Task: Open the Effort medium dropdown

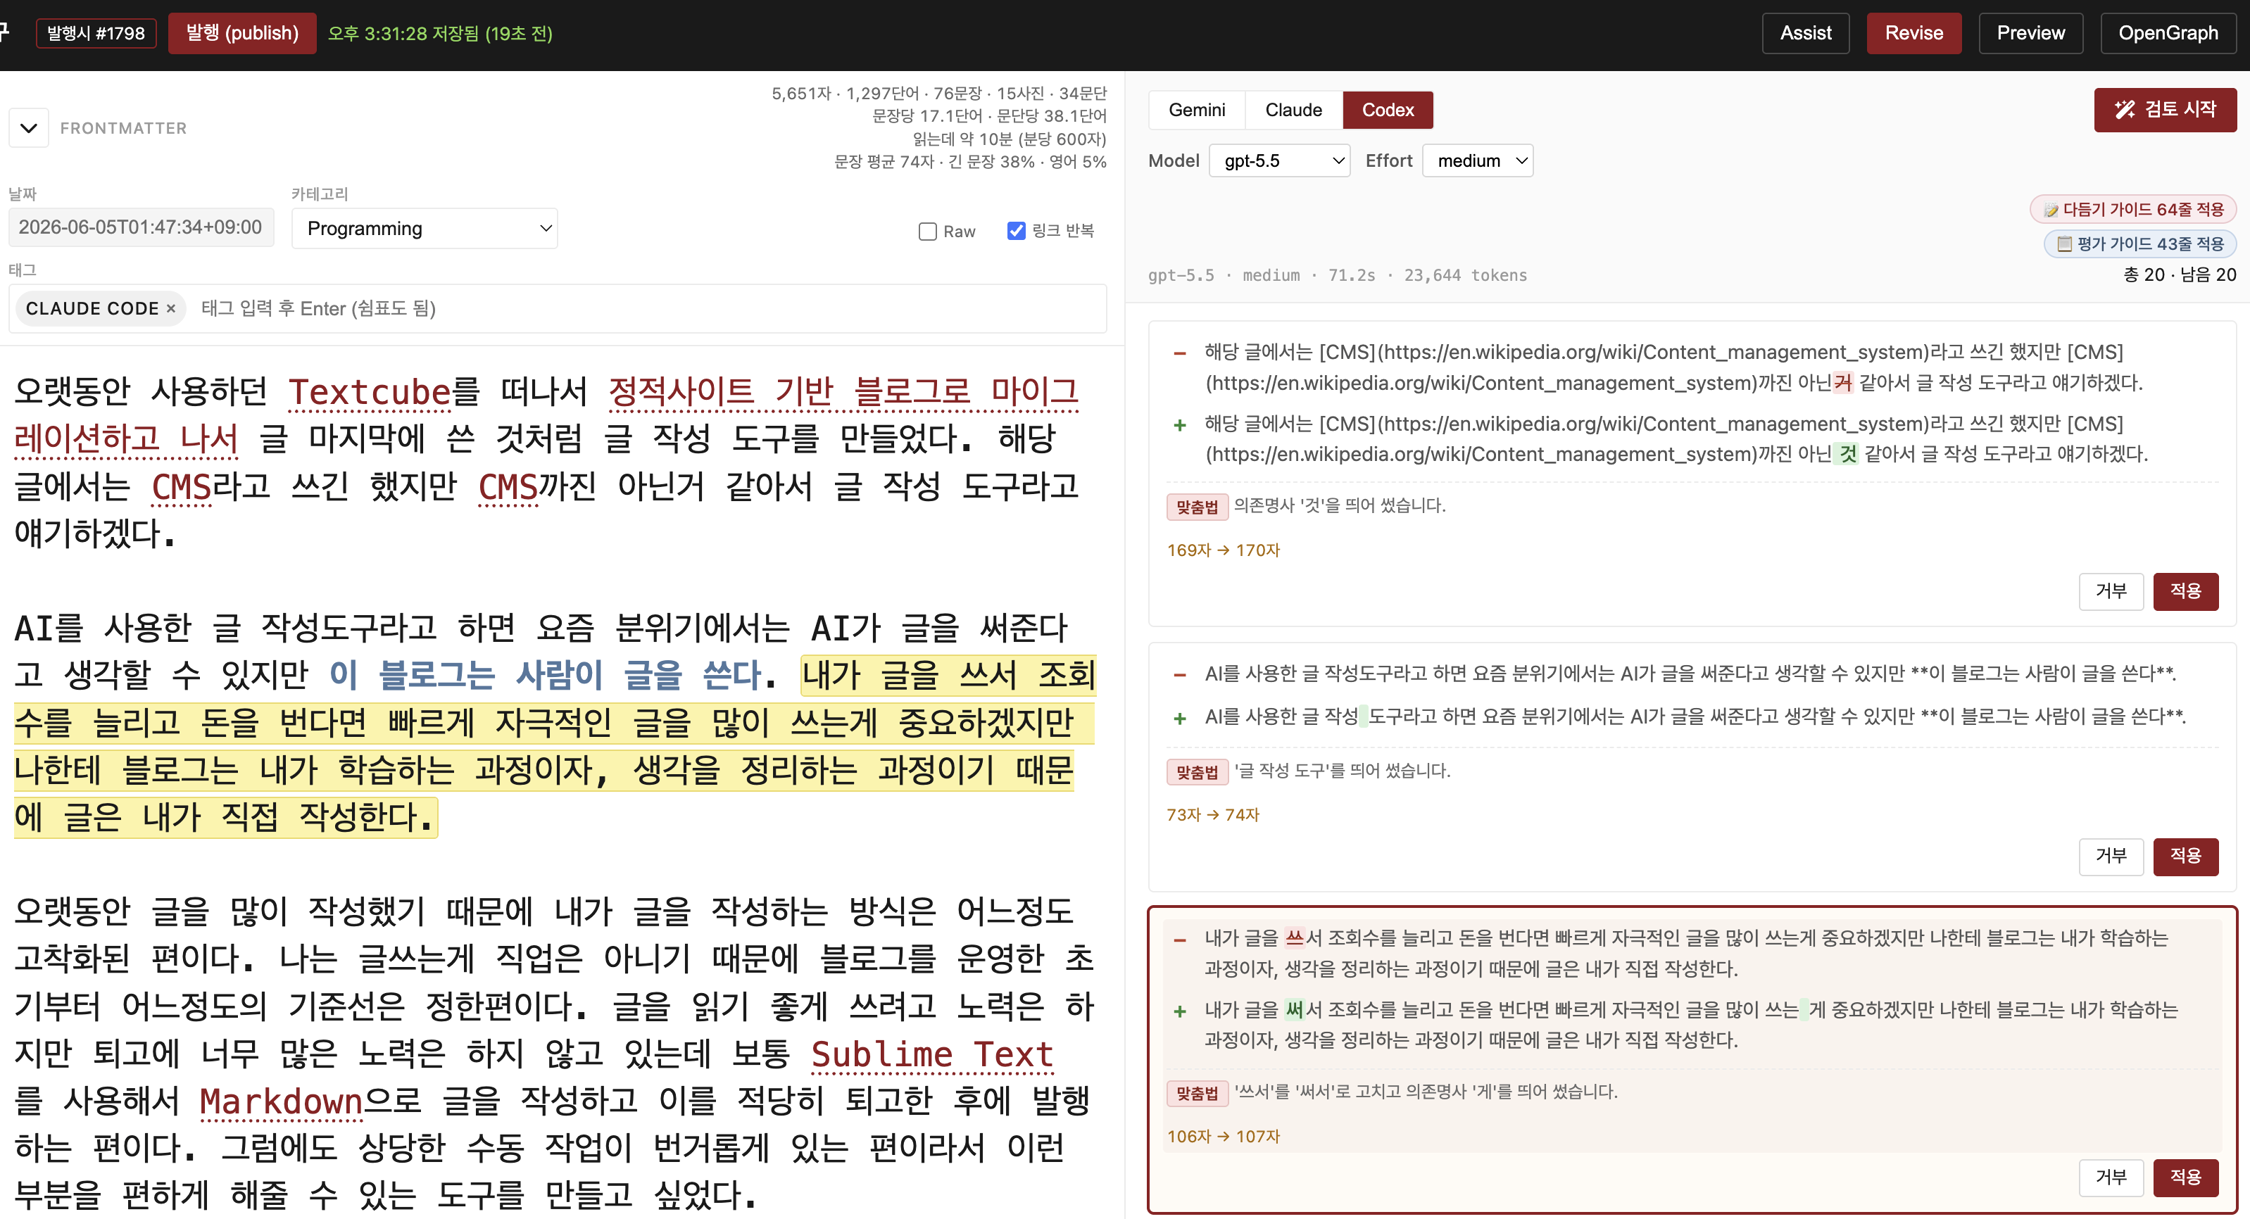Action: [x=1477, y=161]
